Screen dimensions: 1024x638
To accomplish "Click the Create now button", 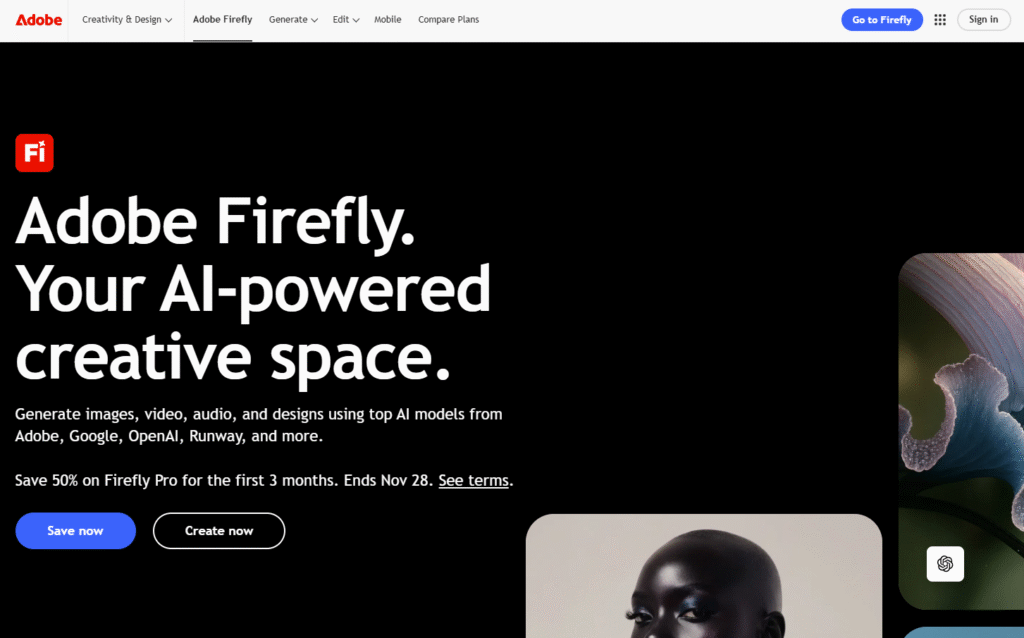I will [x=219, y=531].
